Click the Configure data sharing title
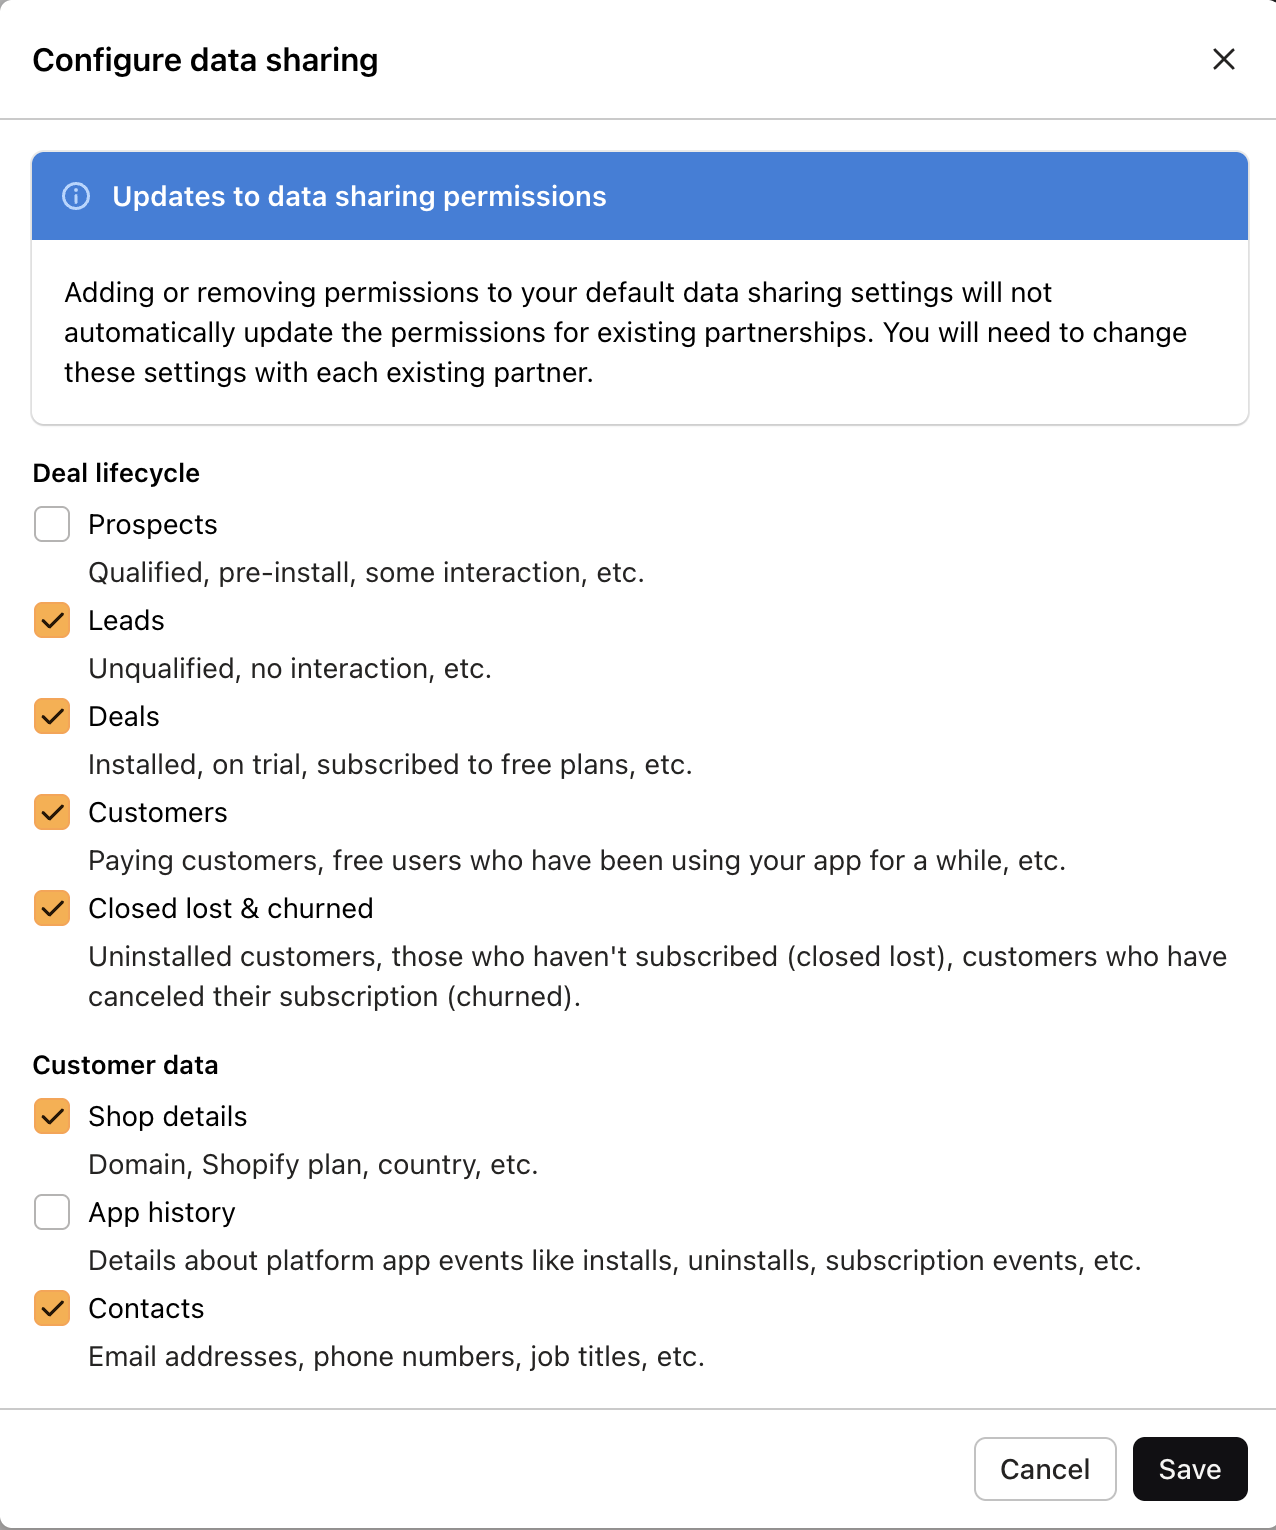The width and height of the screenshot is (1276, 1530). [206, 59]
